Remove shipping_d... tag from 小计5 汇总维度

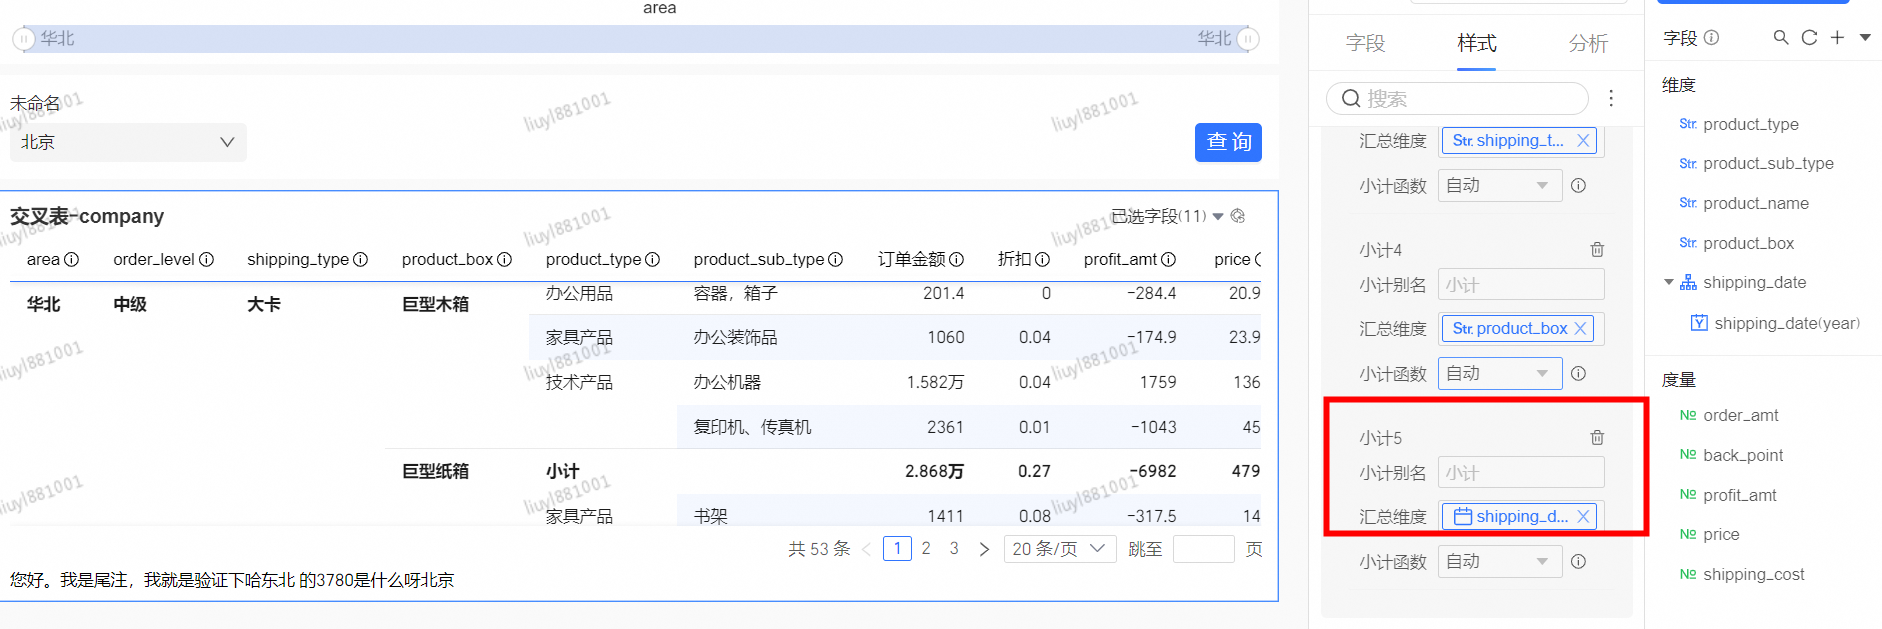pos(1583,516)
